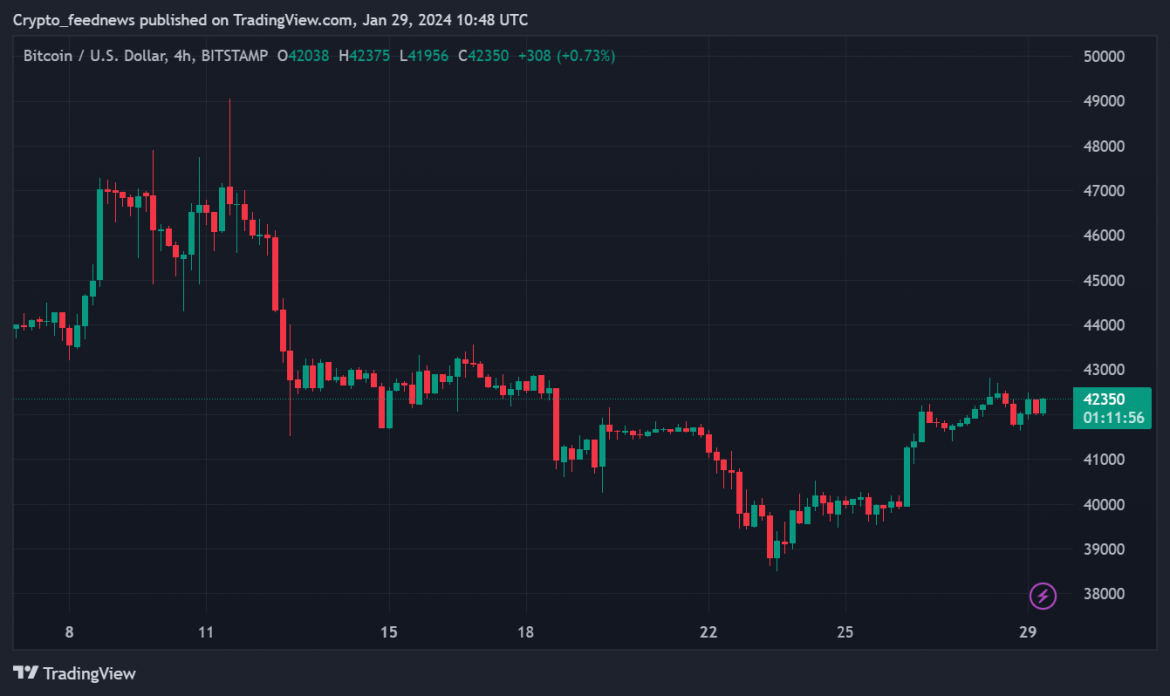Select date label 8 on time axis

click(x=69, y=632)
